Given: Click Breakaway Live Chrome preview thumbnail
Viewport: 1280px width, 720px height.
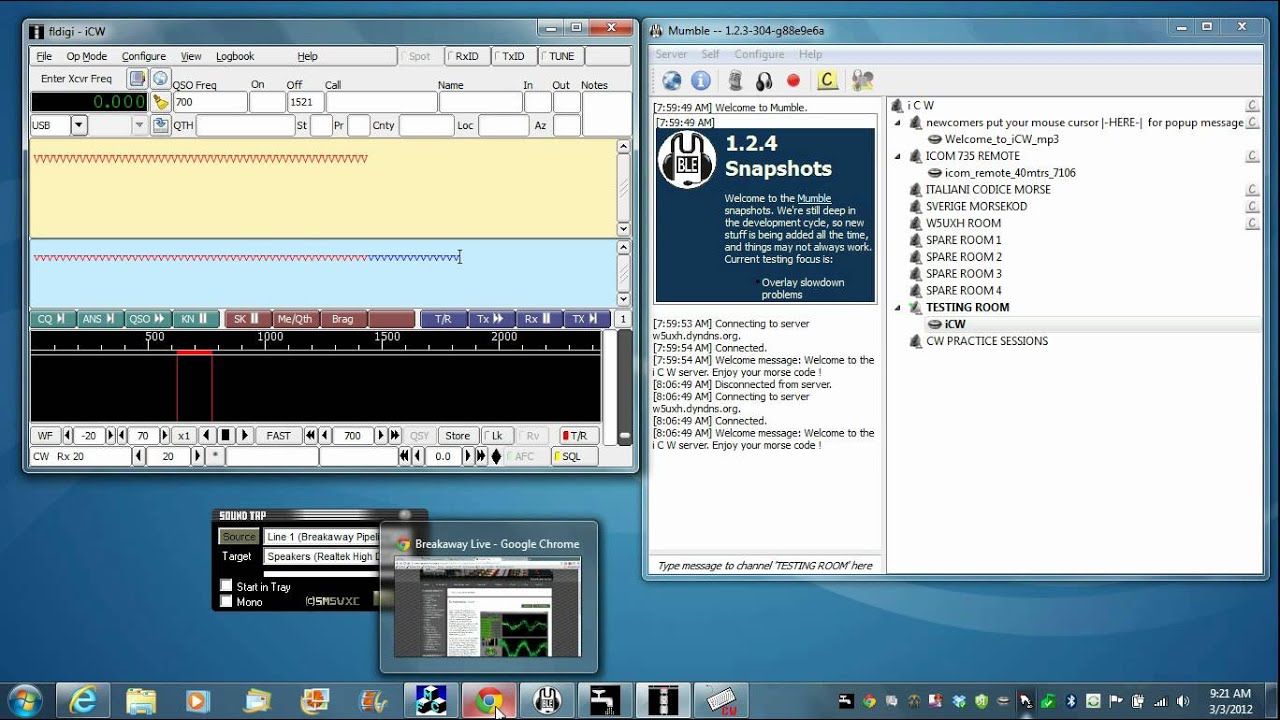Looking at the screenshot, I should [487, 607].
